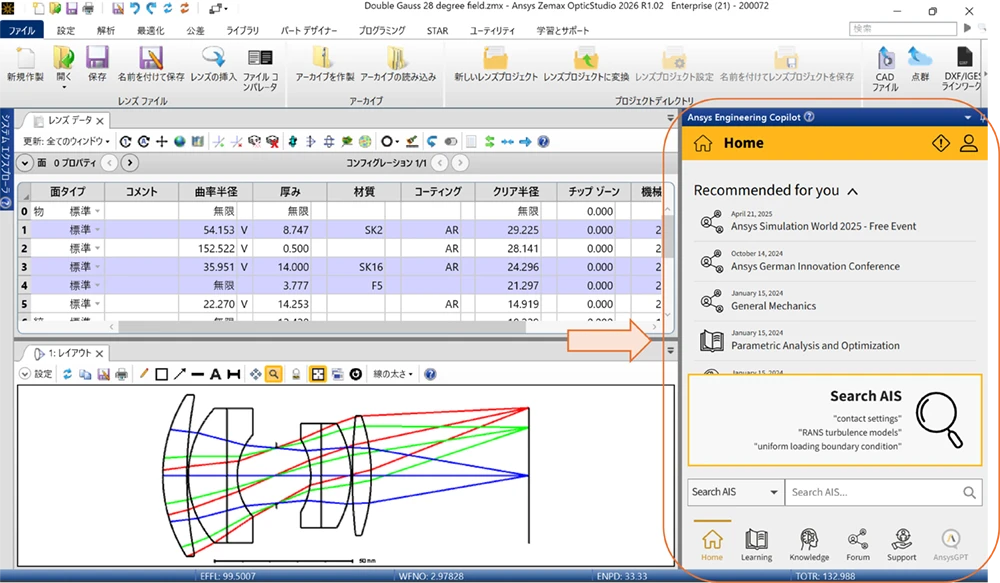
Task: Click the toggle switch in lens data toolbar
Action: click(451, 142)
